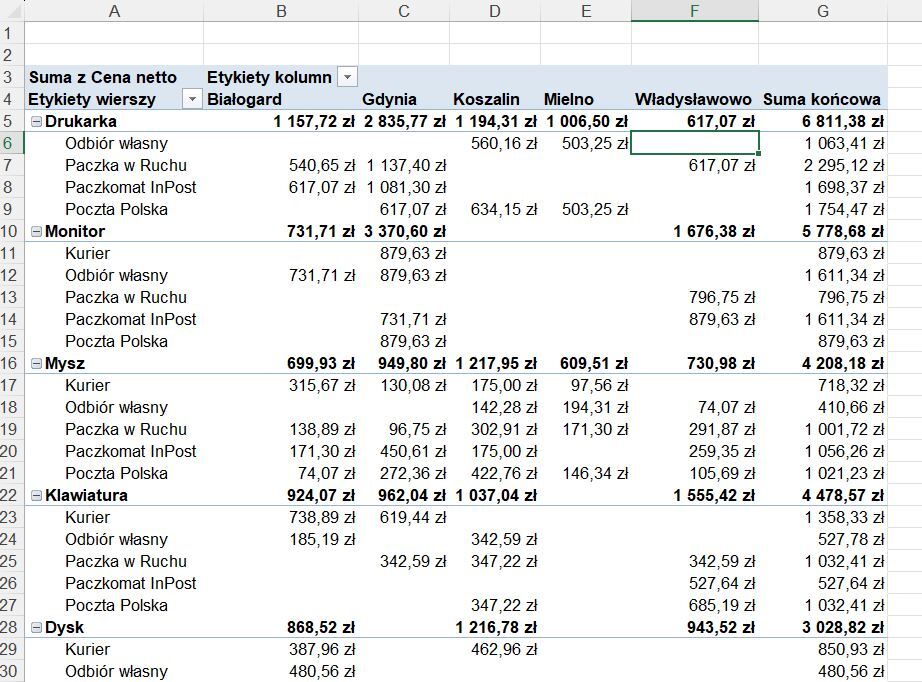This screenshot has height=682, width=922.
Task: Open the Etykiety kolumn filter dropdown
Action: [347, 78]
